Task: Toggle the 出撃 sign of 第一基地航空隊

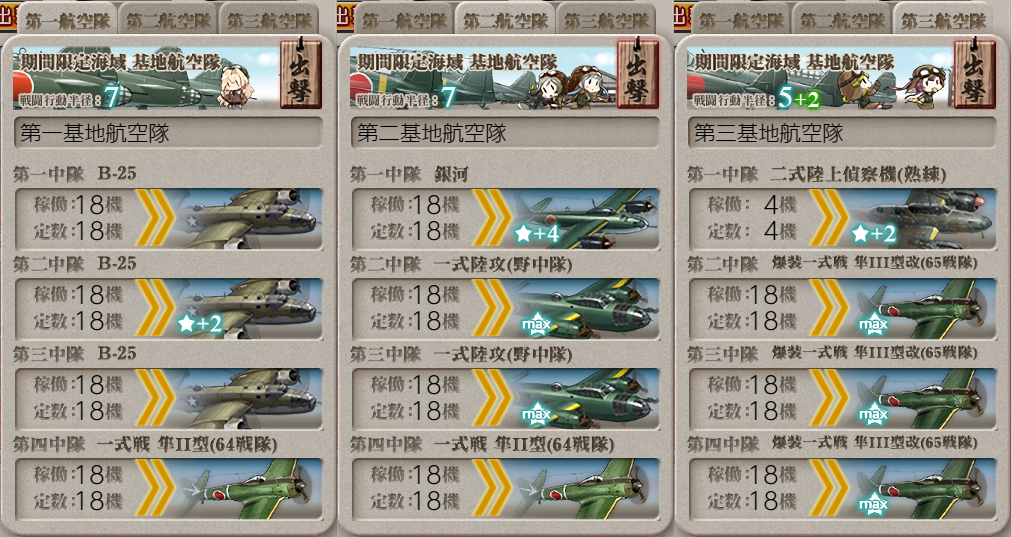Action: (301, 73)
